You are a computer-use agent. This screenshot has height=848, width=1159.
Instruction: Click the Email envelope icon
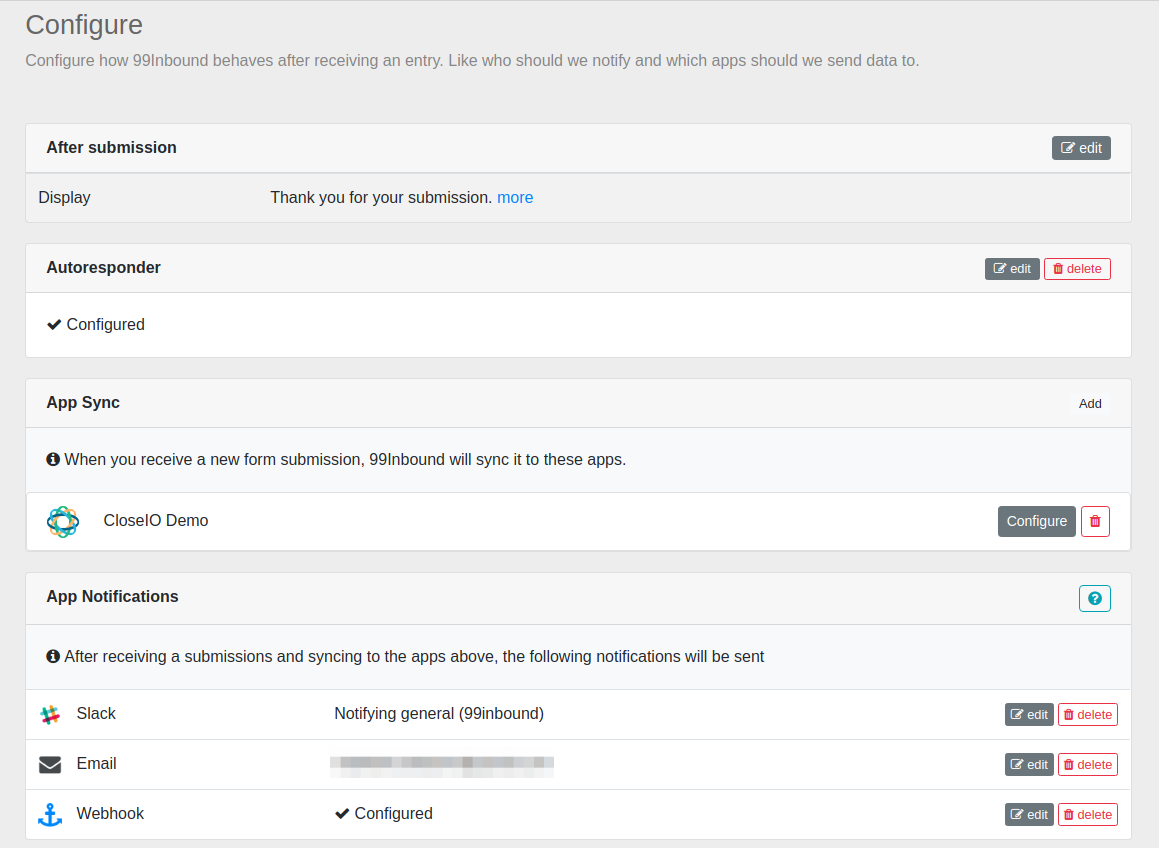coord(50,765)
